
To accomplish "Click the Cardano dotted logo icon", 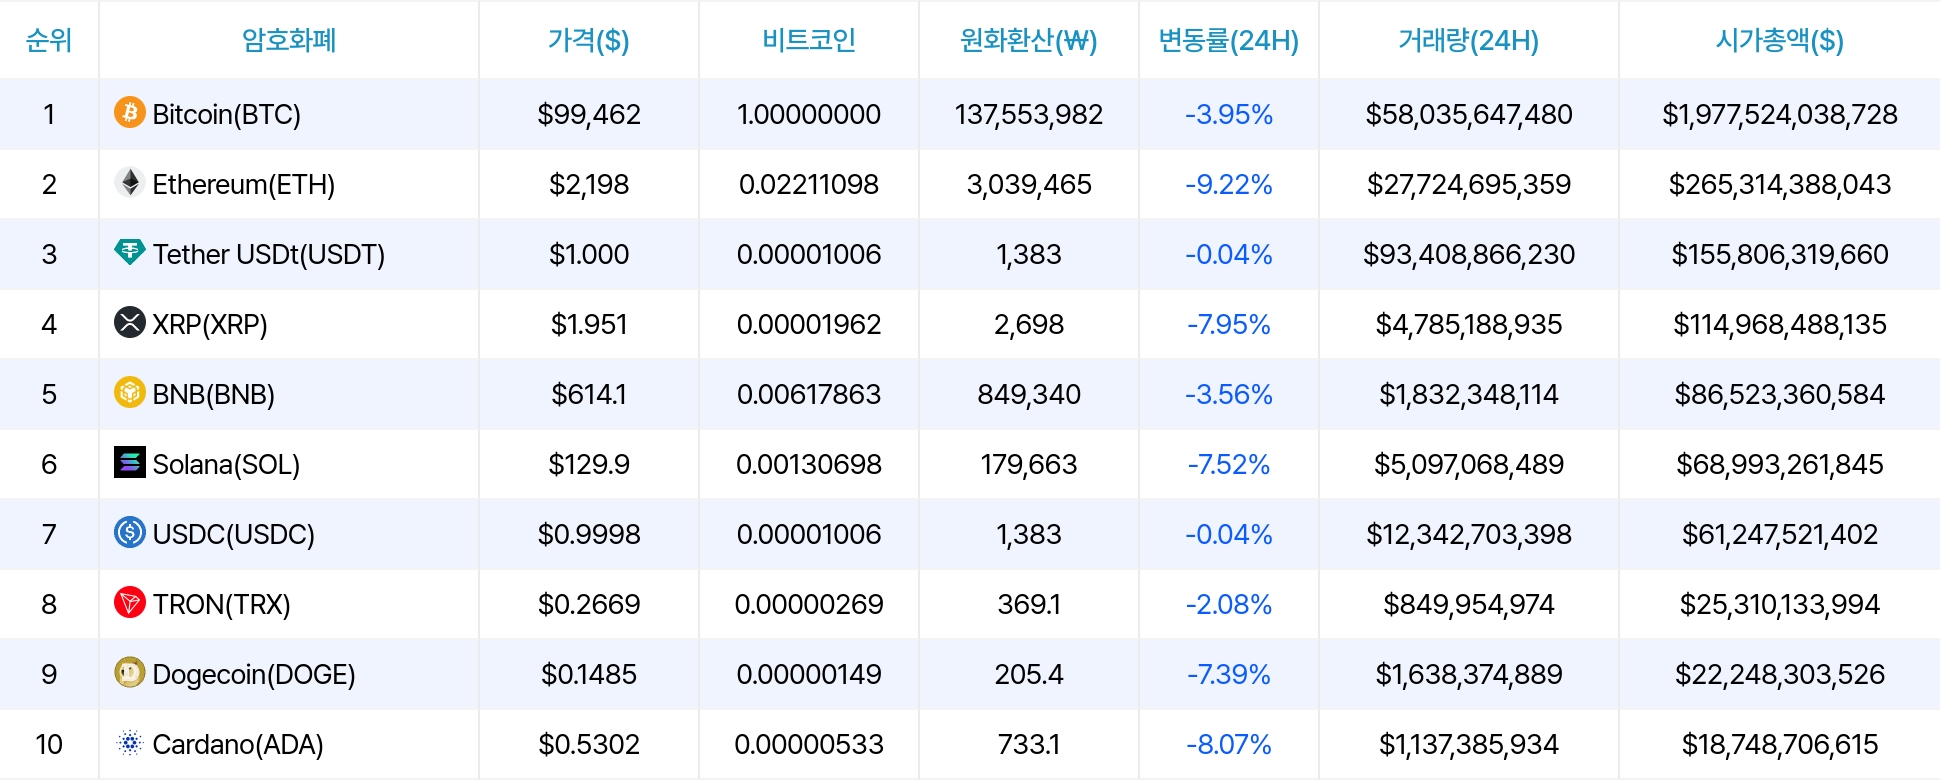I will click(x=129, y=743).
